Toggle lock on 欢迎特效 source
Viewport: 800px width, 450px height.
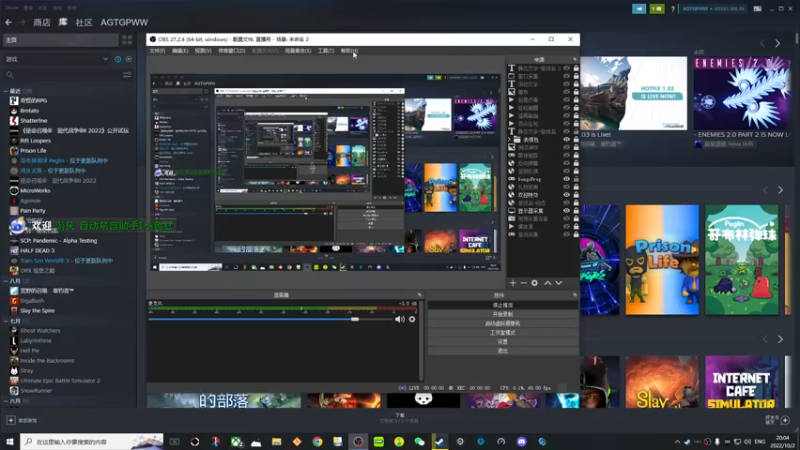click(576, 195)
